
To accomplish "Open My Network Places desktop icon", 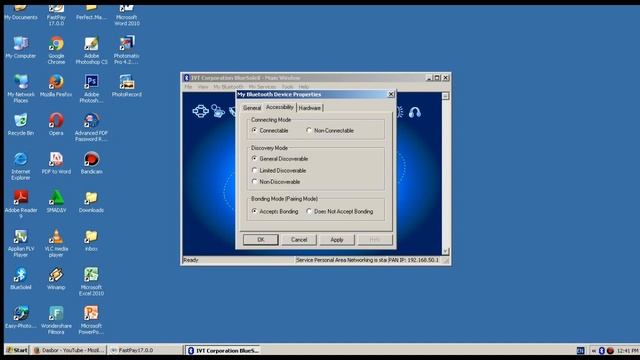I will pos(21,88).
